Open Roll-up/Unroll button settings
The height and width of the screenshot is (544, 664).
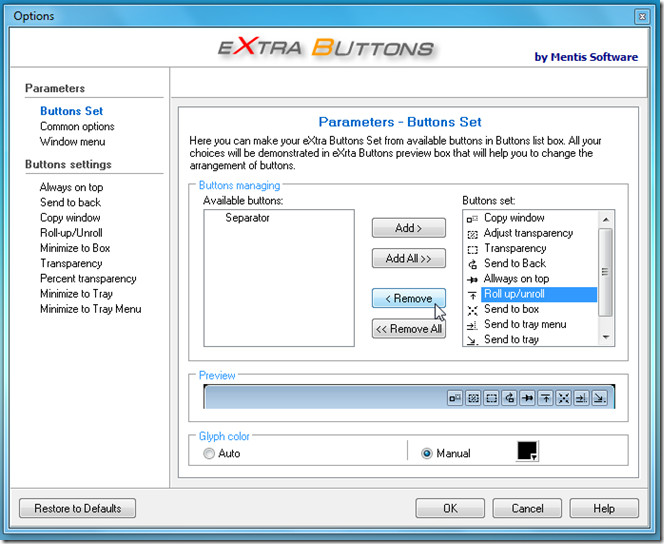(71, 233)
